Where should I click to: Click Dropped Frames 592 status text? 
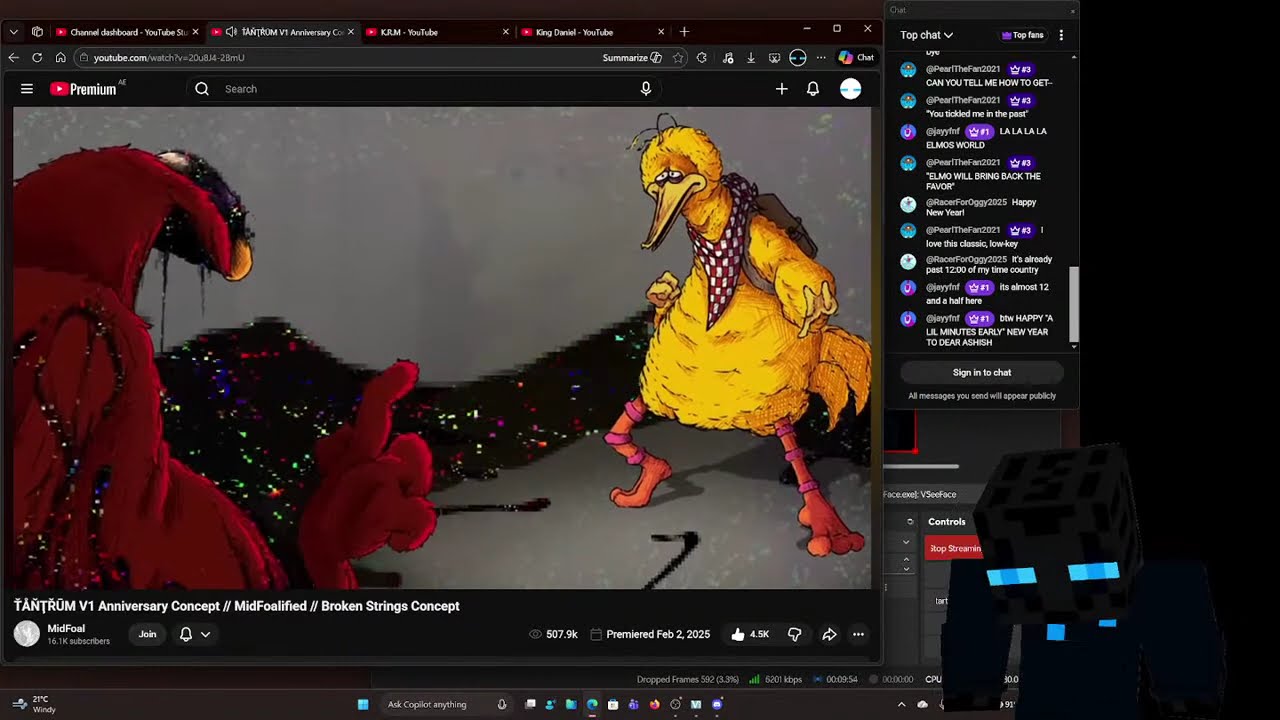[x=687, y=679]
